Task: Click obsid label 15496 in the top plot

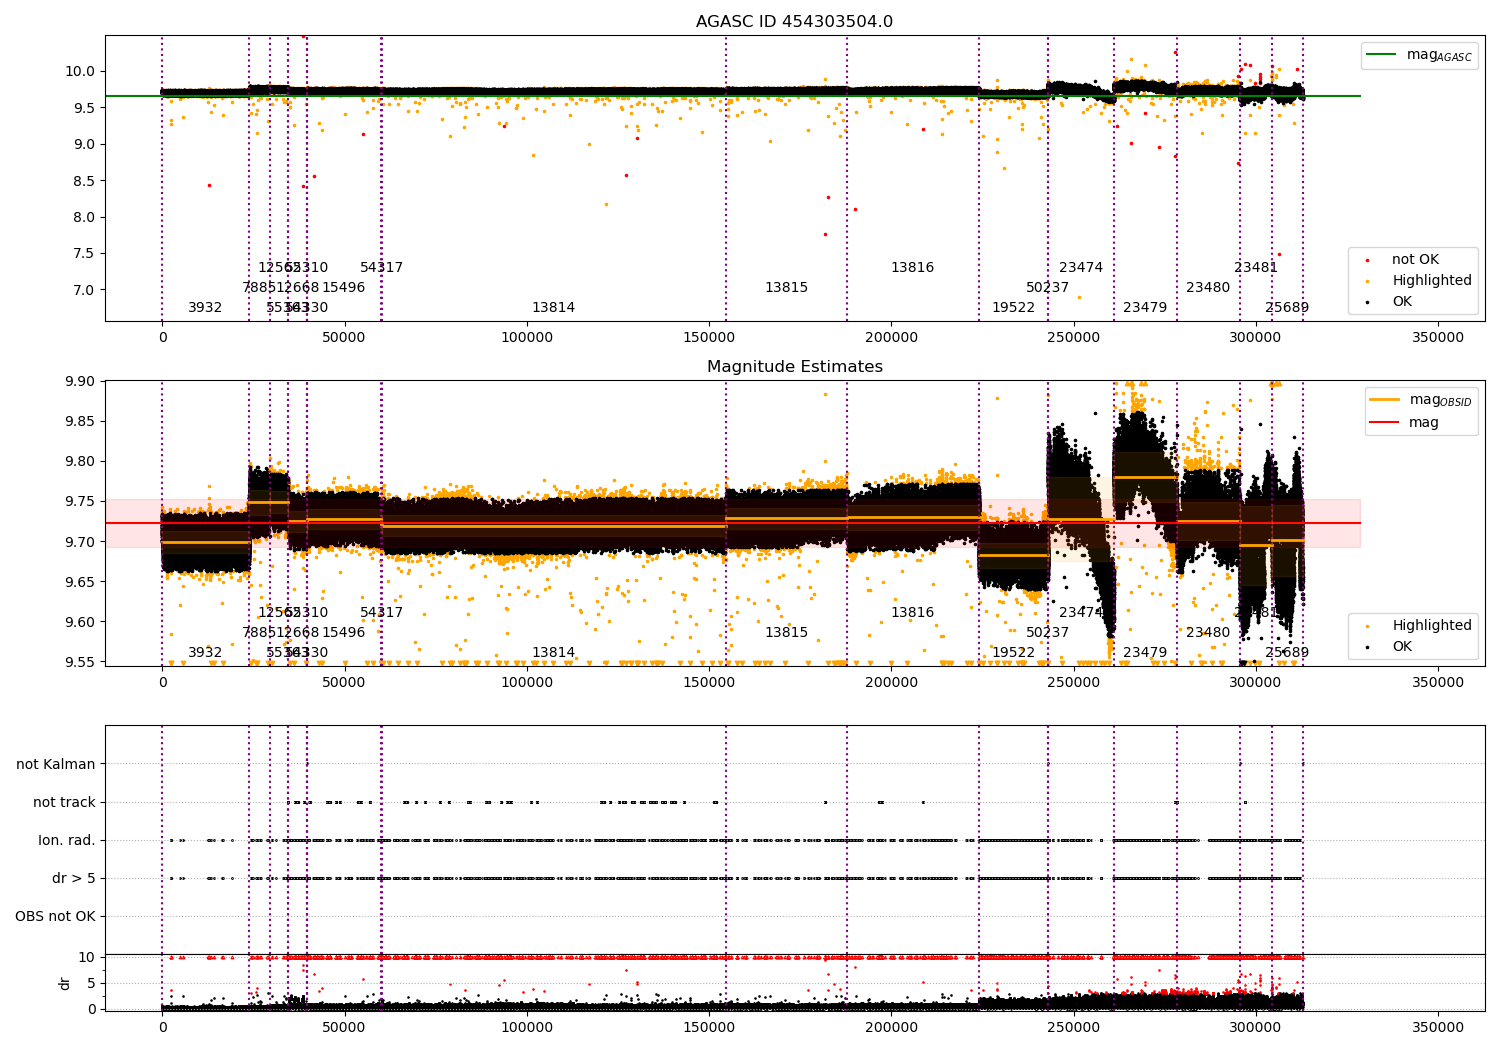Action: pos(343,288)
